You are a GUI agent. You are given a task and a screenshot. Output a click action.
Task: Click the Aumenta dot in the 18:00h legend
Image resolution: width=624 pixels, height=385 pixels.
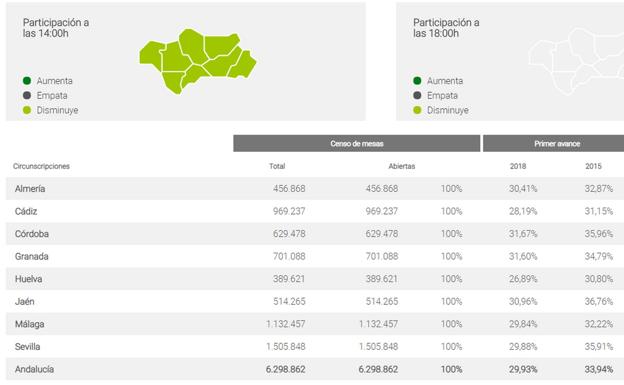tap(417, 81)
